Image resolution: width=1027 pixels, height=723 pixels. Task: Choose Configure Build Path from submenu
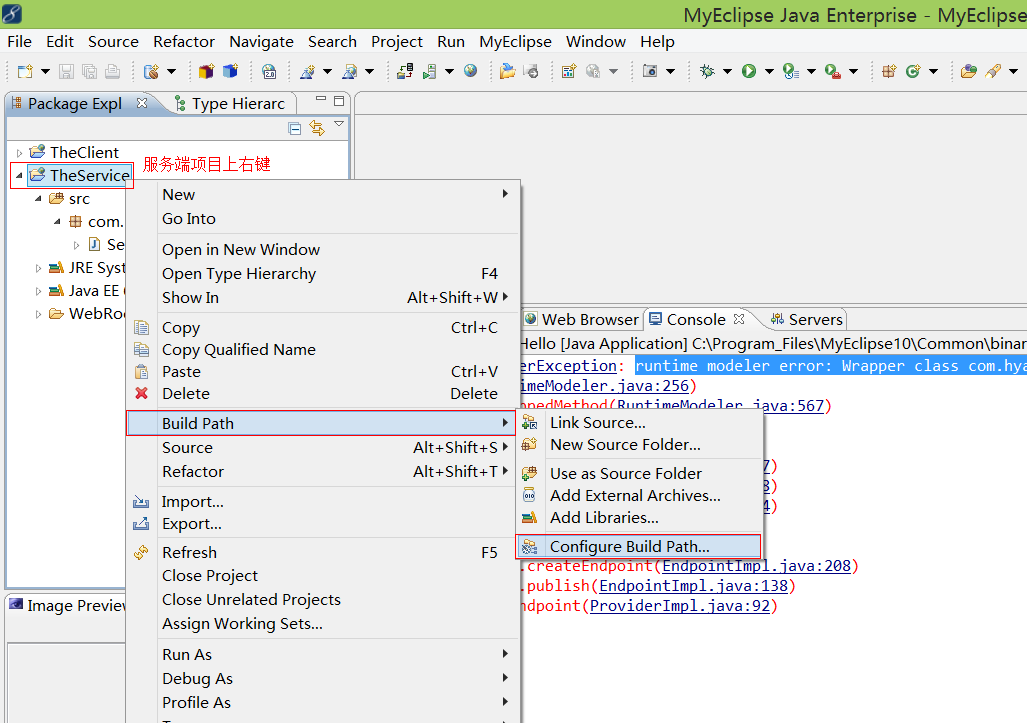pos(639,546)
